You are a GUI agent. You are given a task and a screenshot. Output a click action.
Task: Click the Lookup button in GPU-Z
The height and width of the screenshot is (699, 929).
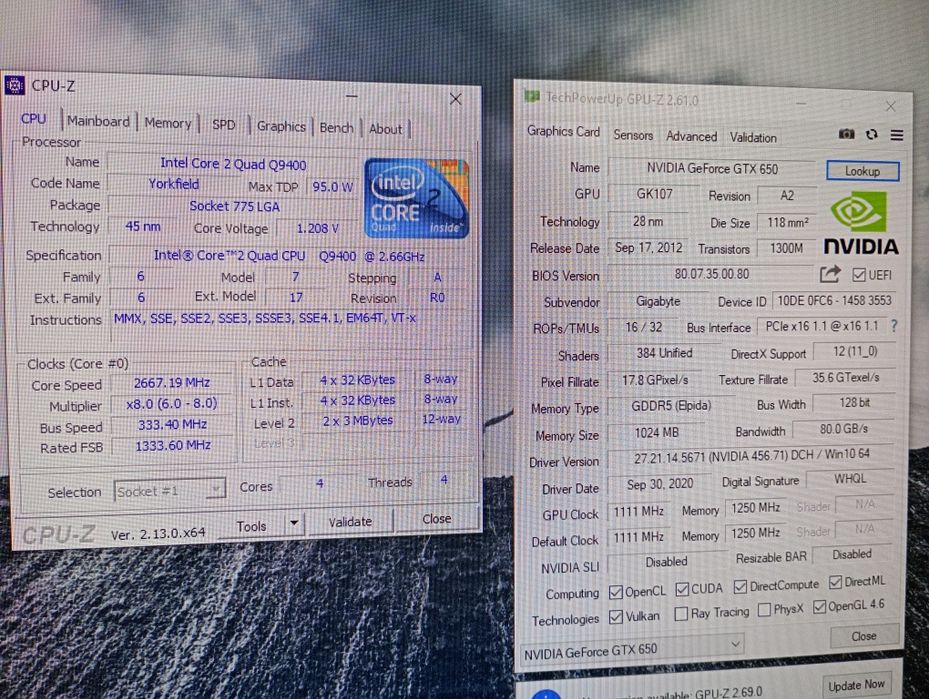point(863,171)
